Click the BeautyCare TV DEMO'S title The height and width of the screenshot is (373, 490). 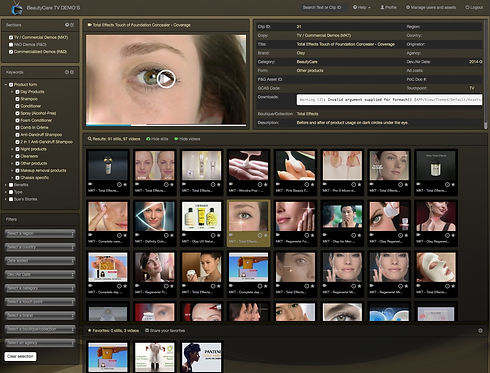point(53,8)
